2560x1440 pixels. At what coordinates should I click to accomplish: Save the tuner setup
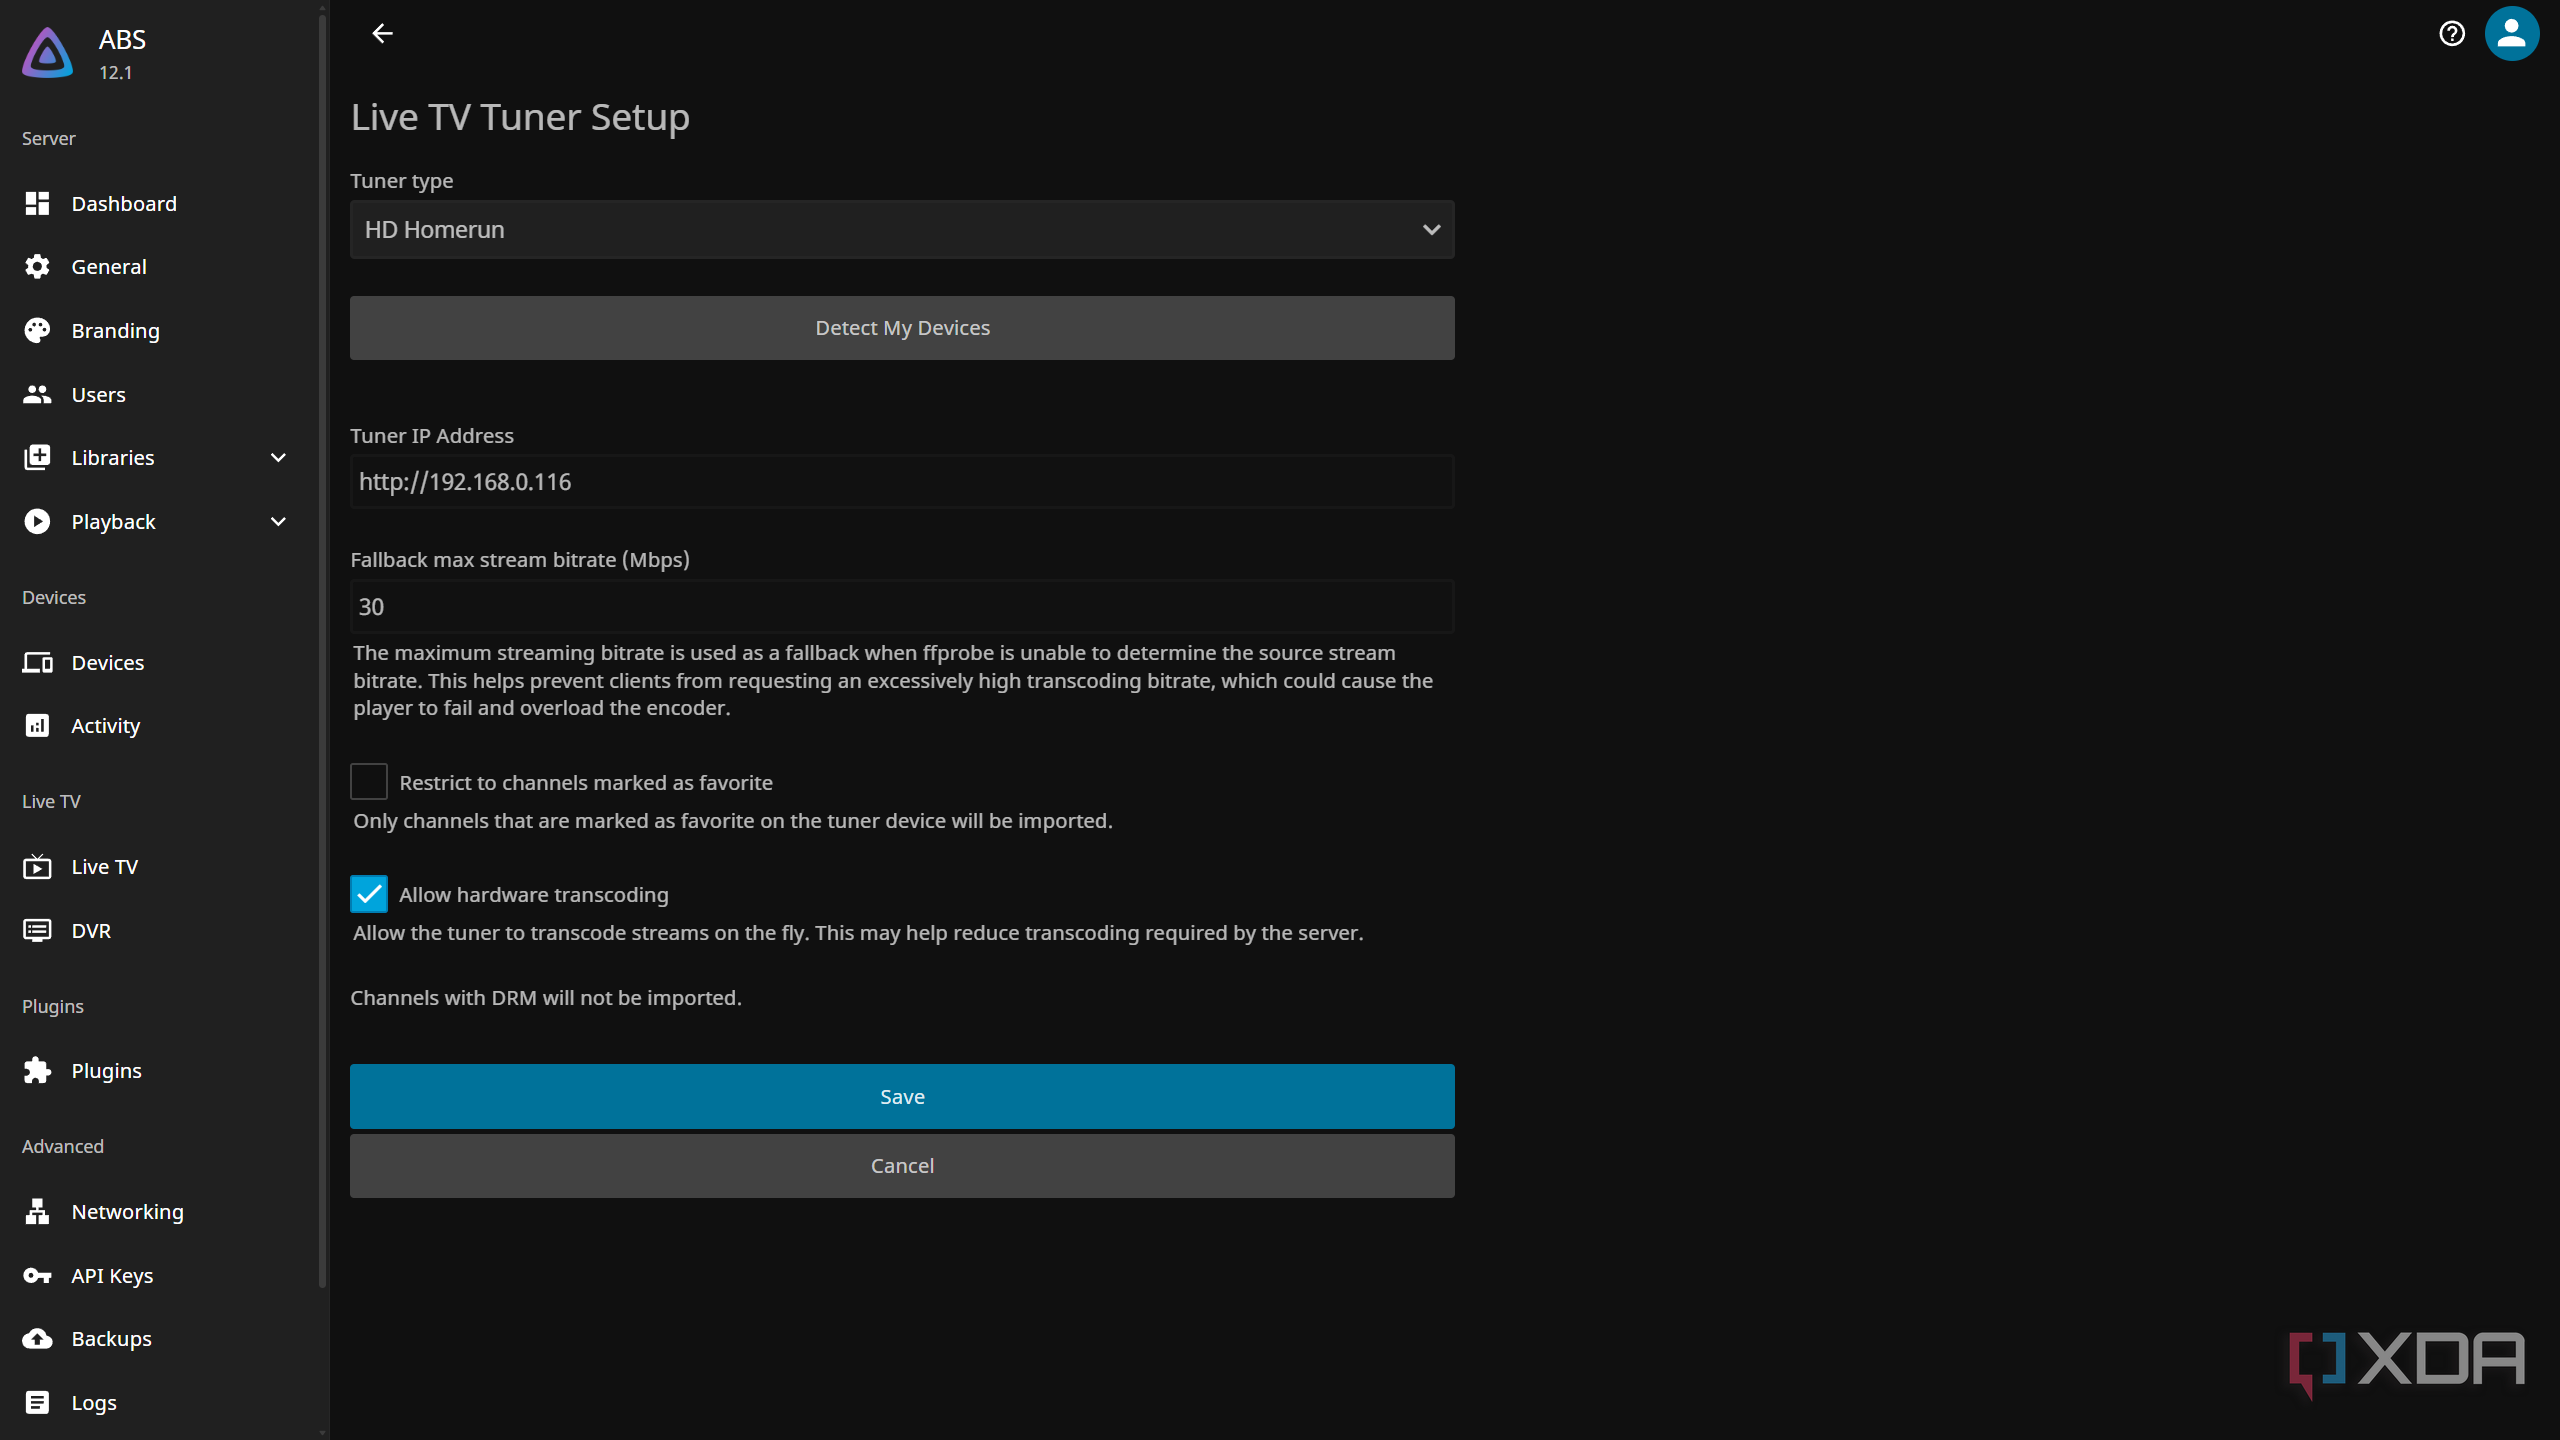[x=902, y=1097]
